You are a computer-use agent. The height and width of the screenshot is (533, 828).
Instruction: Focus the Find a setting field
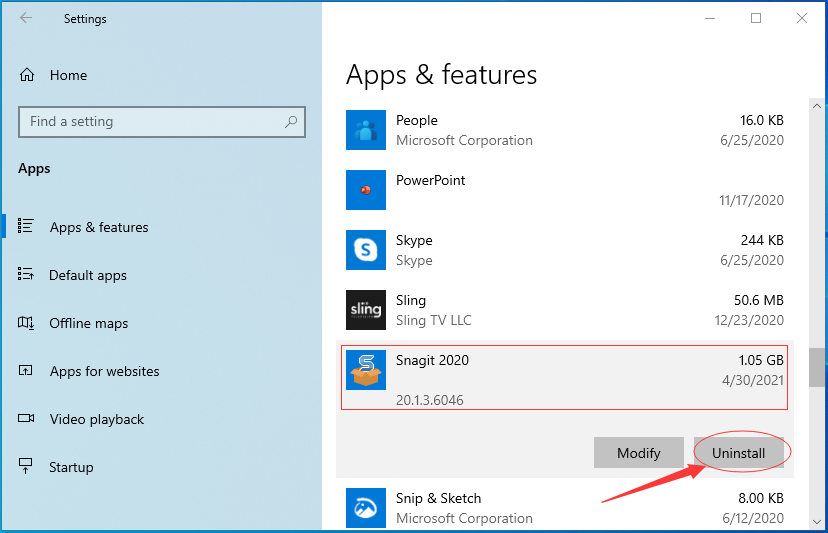pyautogui.click(x=162, y=122)
